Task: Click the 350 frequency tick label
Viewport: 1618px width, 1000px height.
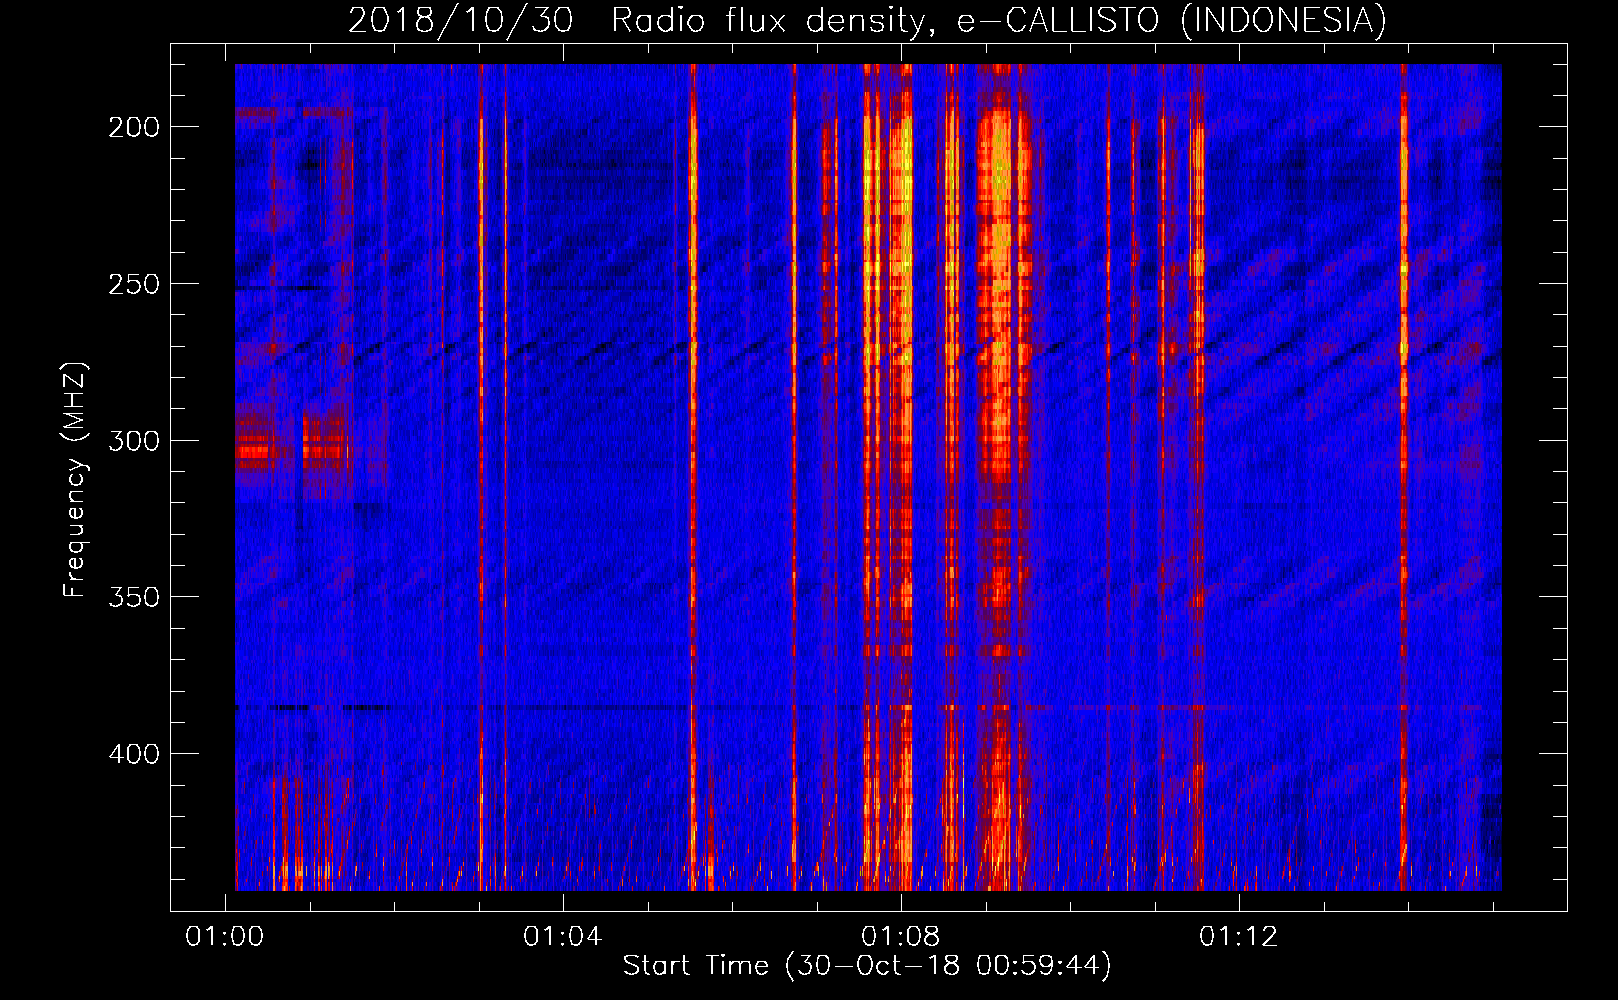Action: [134, 597]
